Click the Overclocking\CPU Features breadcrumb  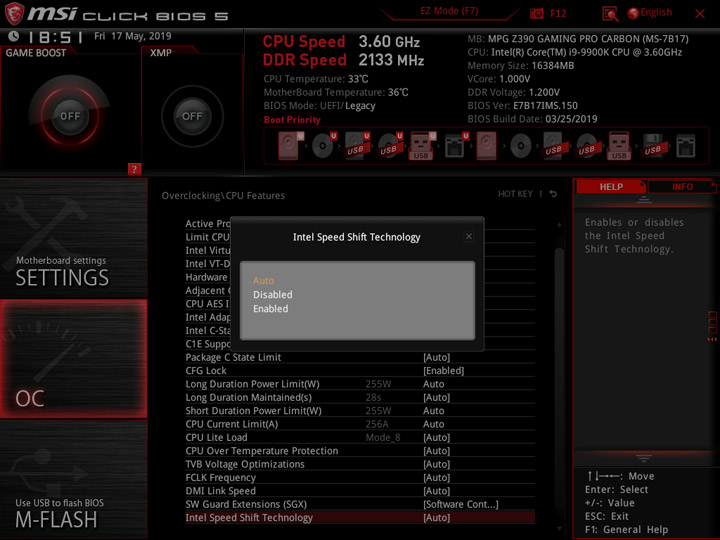223,196
